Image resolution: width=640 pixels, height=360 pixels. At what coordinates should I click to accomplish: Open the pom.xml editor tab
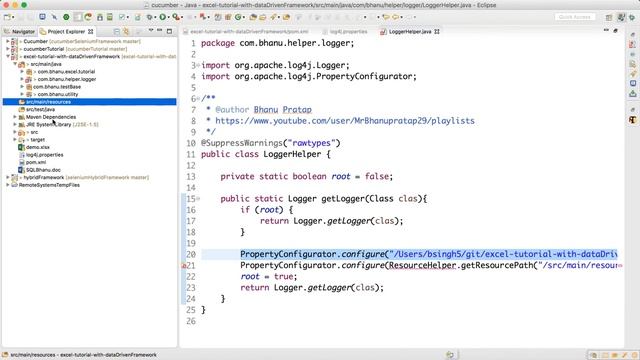246,31
